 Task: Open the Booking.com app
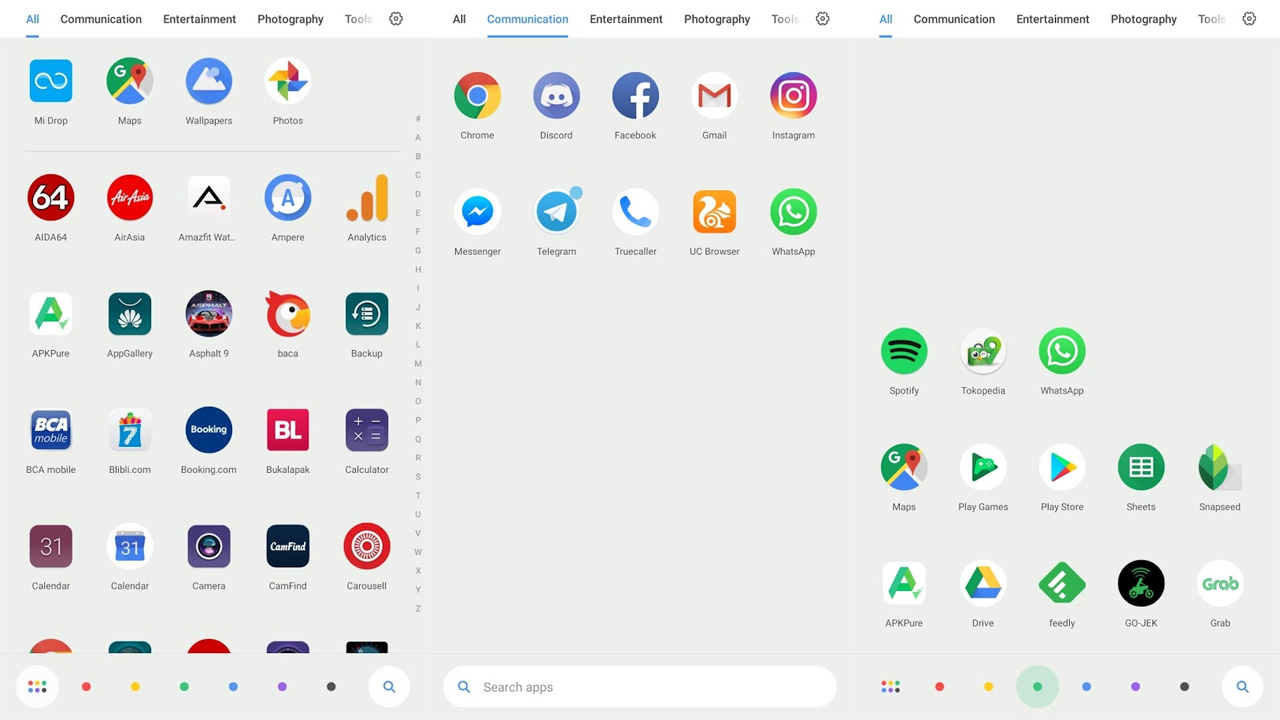tap(209, 430)
